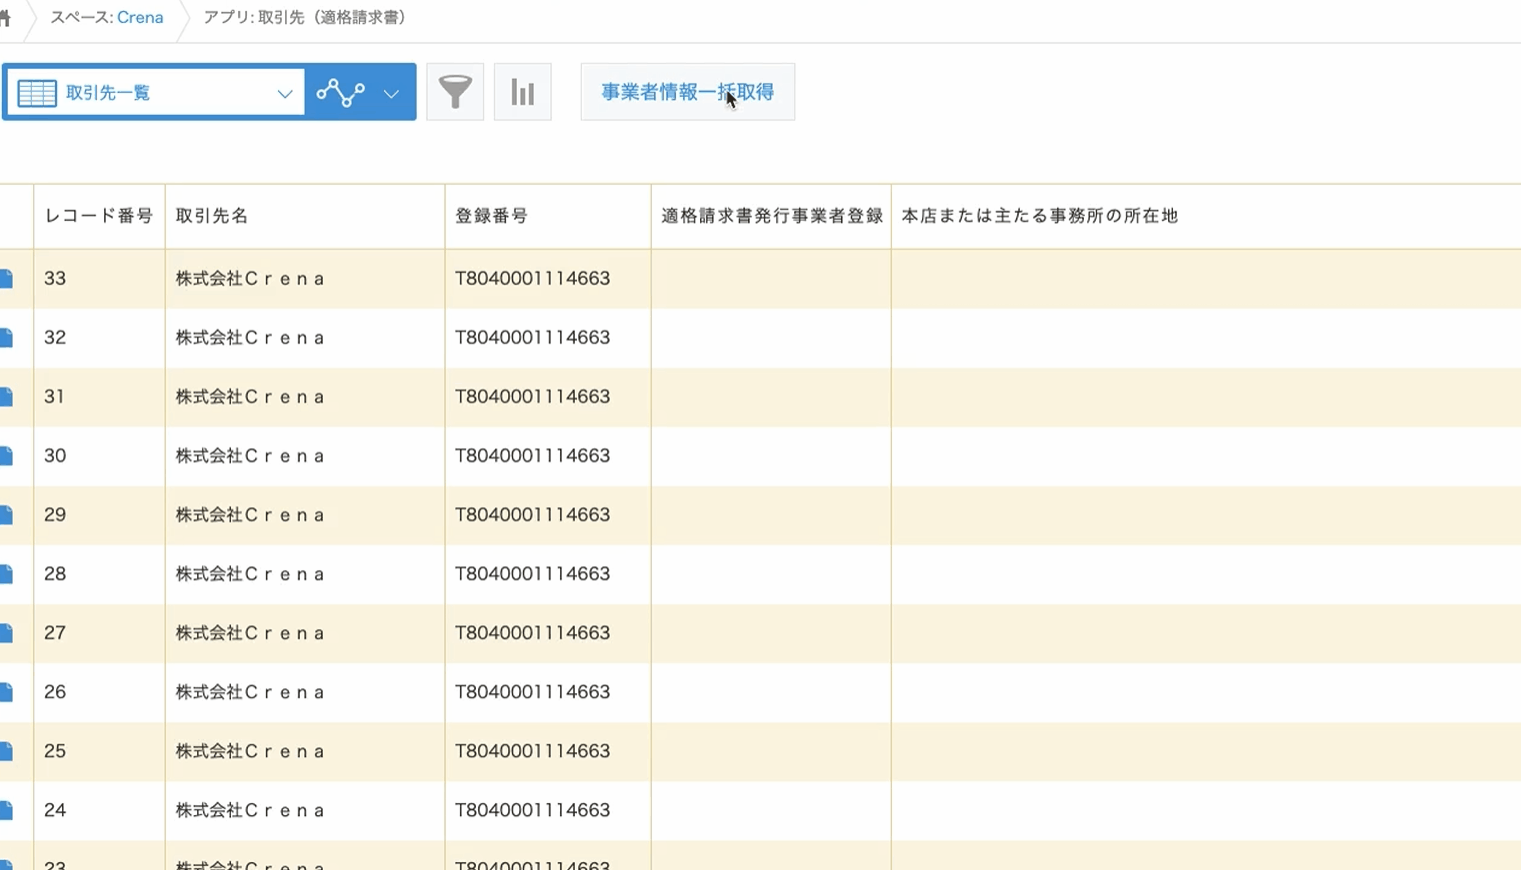Sort by レコード番号 column header
This screenshot has width=1521, height=870.
(x=98, y=216)
